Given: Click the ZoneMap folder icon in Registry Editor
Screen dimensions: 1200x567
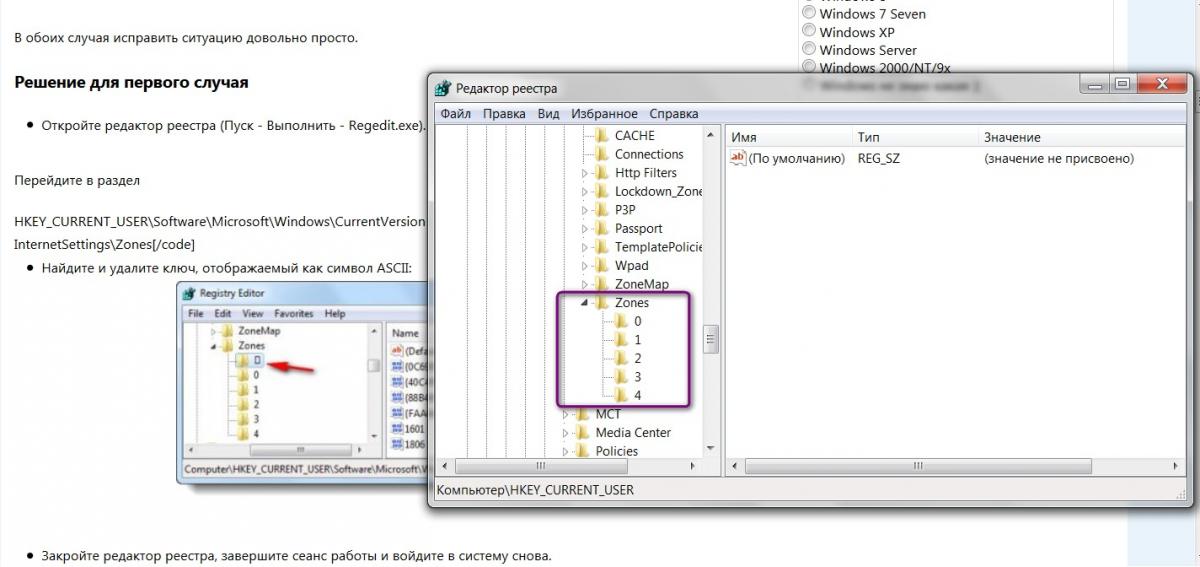Looking at the screenshot, I should (x=228, y=331).
